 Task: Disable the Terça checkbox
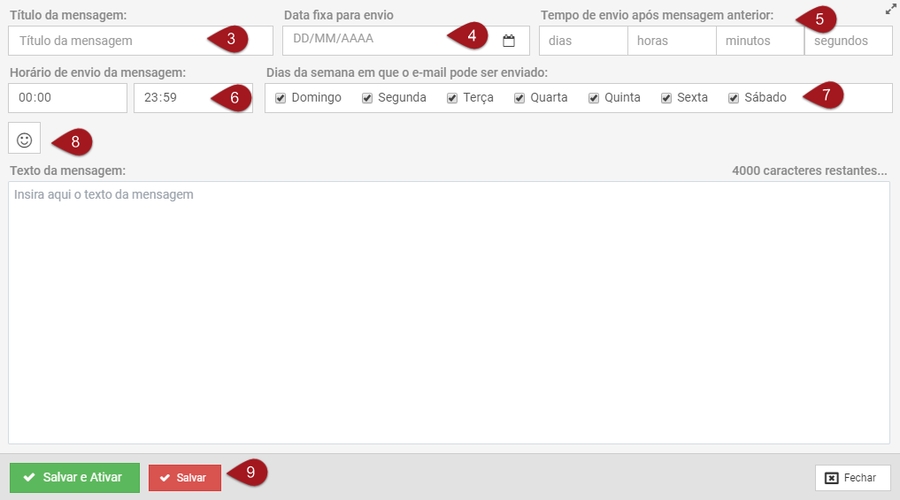tap(453, 98)
